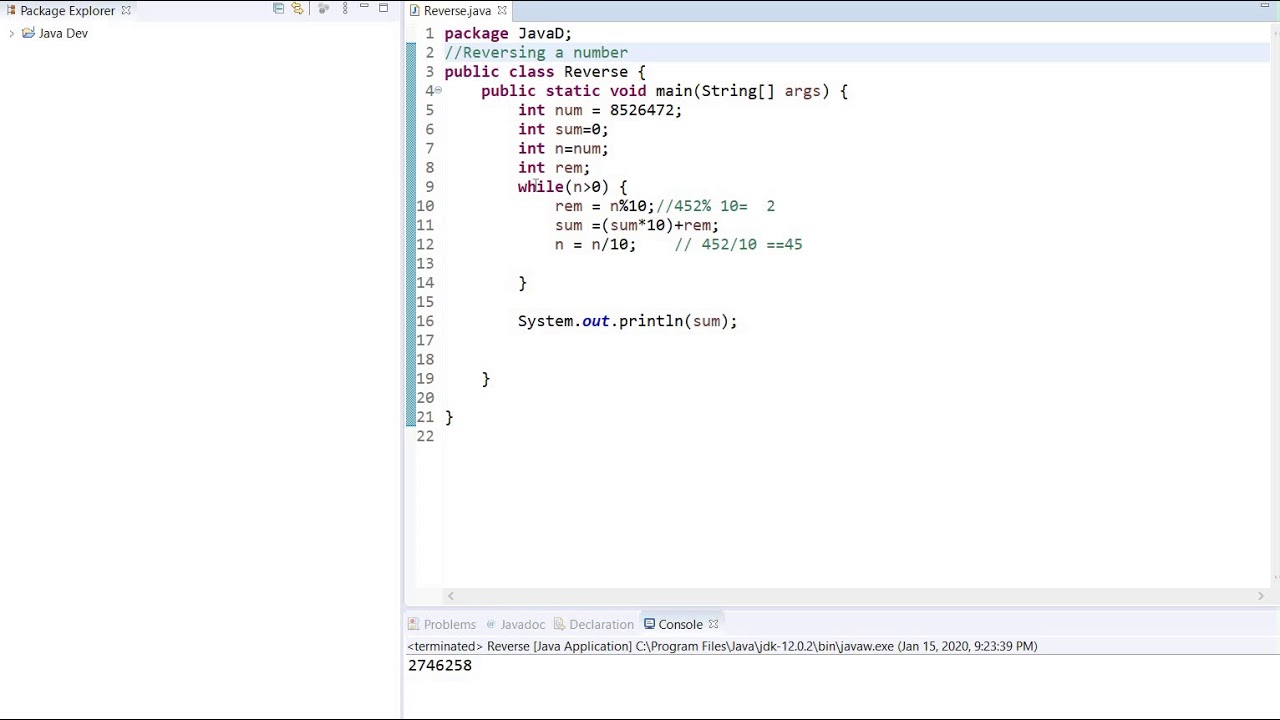Click the Console monitor icon
Image resolution: width=1280 pixels, height=720 pixels.
coord(649,624)
